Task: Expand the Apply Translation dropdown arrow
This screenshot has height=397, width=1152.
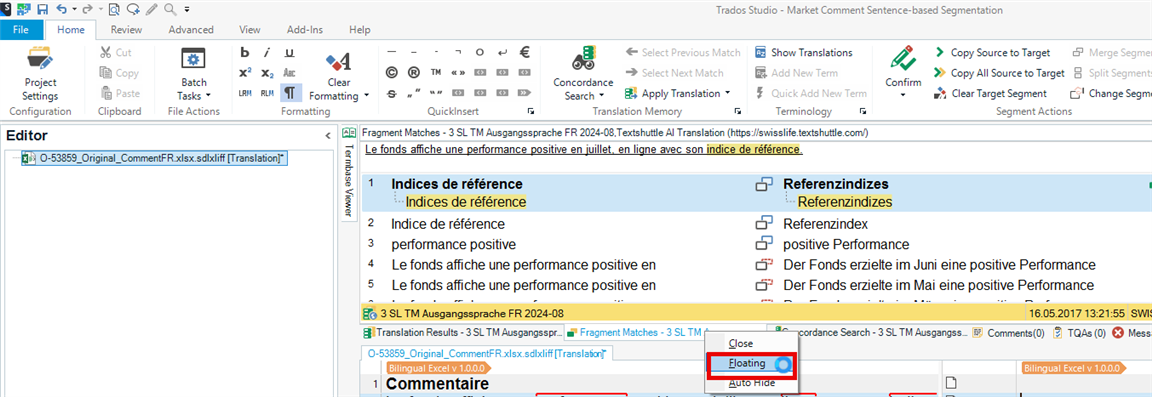Action: point(727,93)
